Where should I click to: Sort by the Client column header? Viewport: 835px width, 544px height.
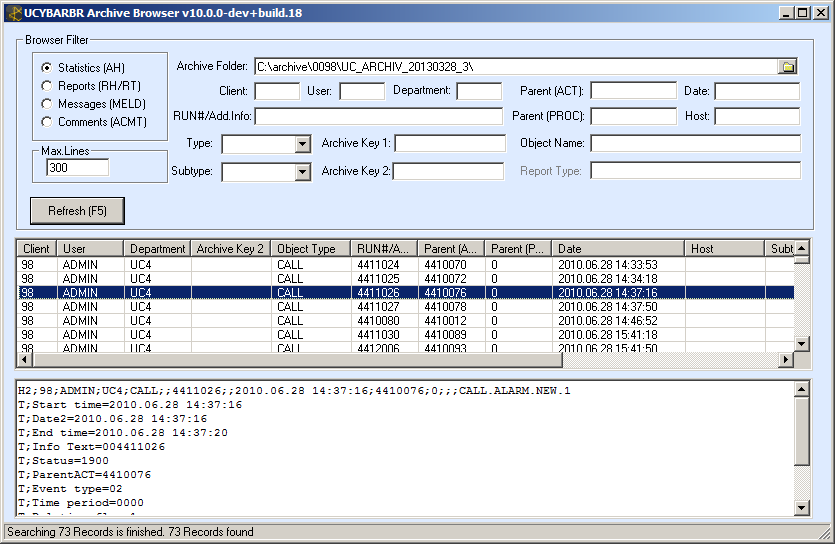pyautogui.click(x=37, y=249)
